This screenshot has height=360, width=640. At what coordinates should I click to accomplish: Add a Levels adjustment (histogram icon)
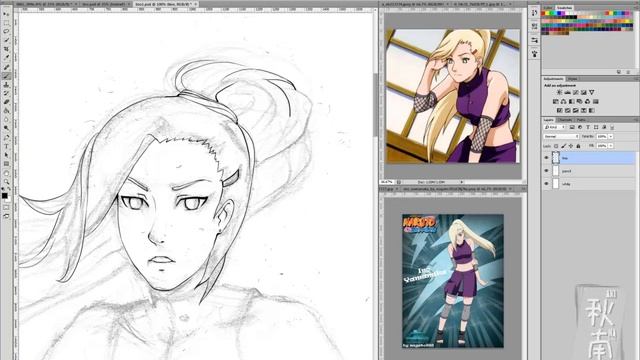click(x=567, y=92)
